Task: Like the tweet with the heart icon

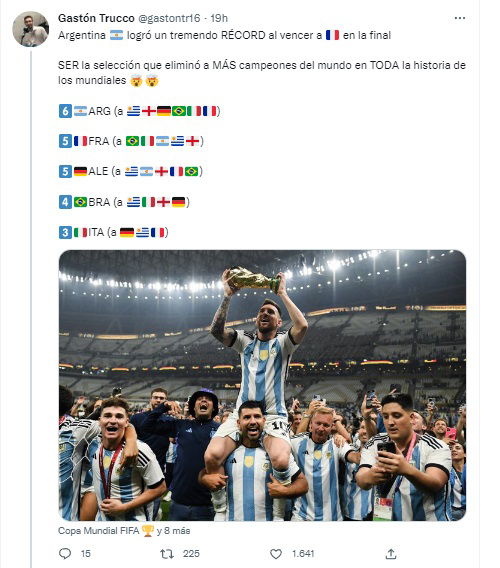Action: click(276, 554)
